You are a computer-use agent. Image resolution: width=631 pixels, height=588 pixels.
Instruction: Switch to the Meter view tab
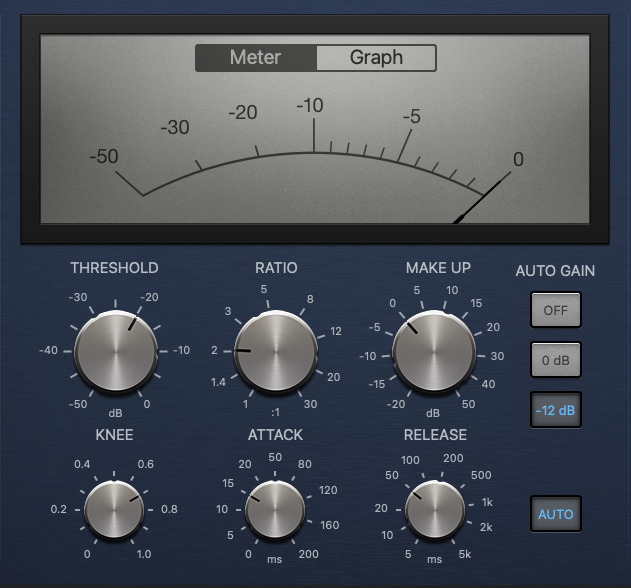pyautogui.click(x=256, y=58)
